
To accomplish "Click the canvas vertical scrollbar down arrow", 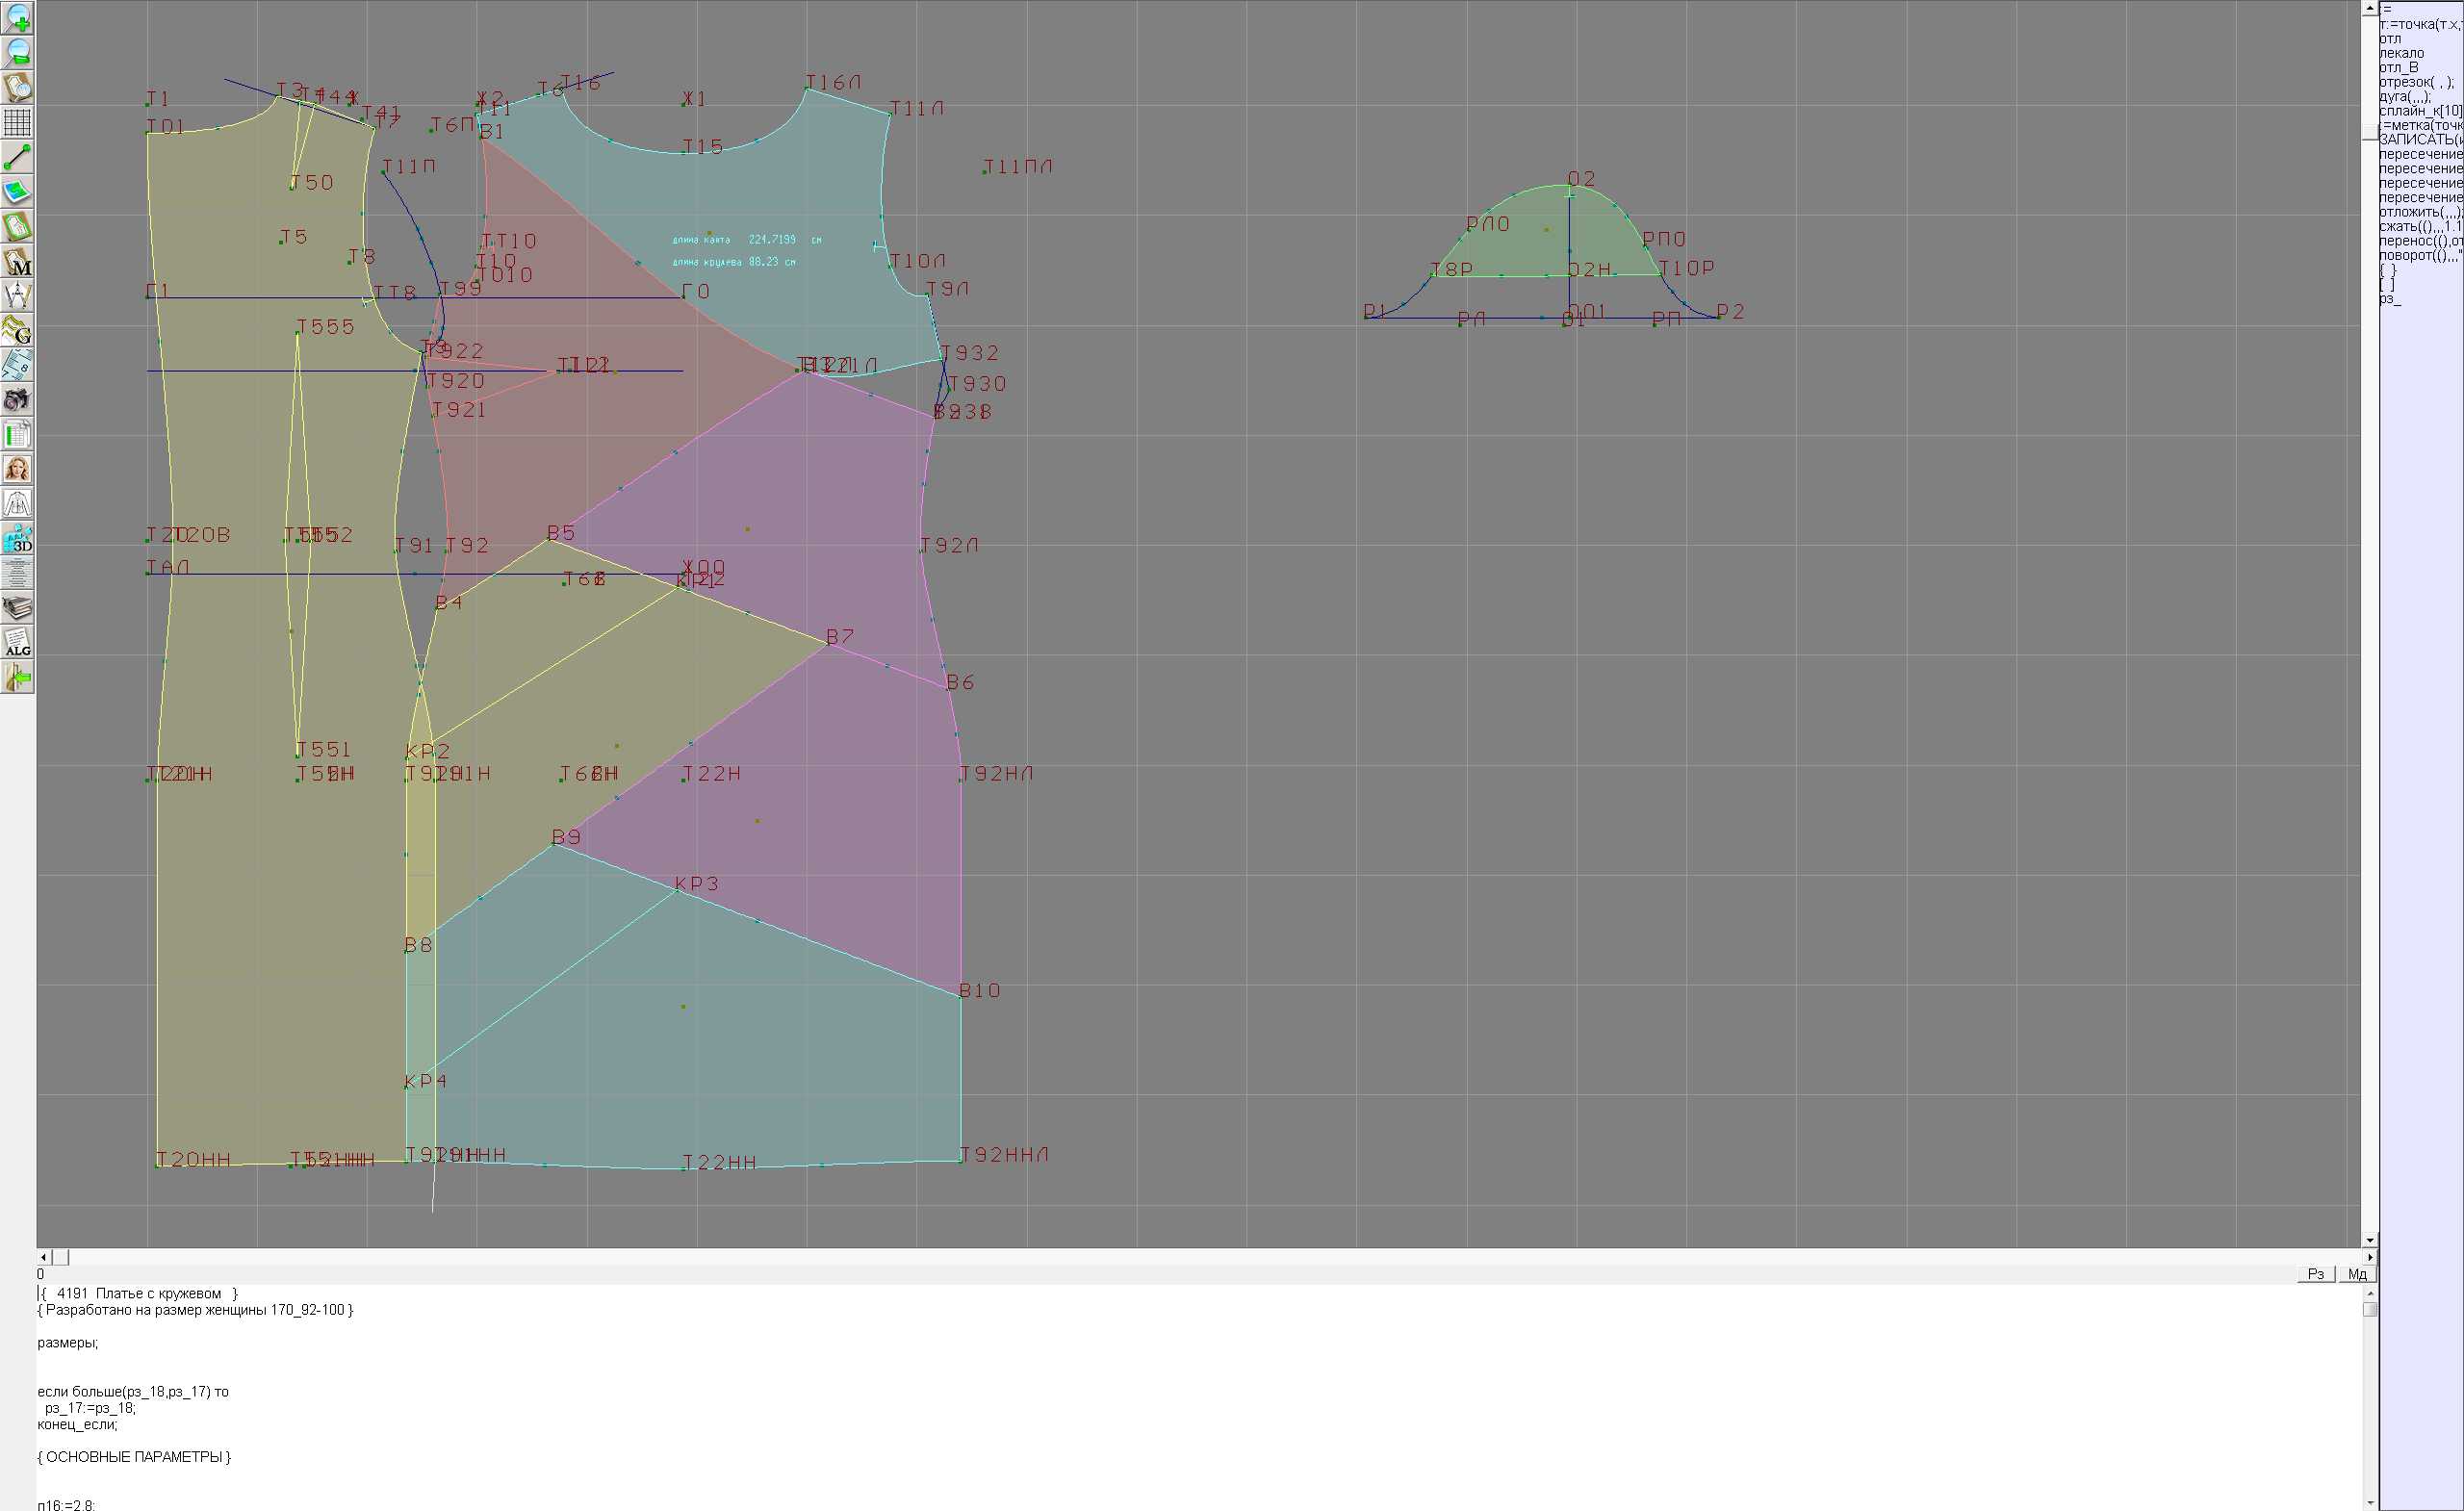I will click(x=2369, y=1240).
